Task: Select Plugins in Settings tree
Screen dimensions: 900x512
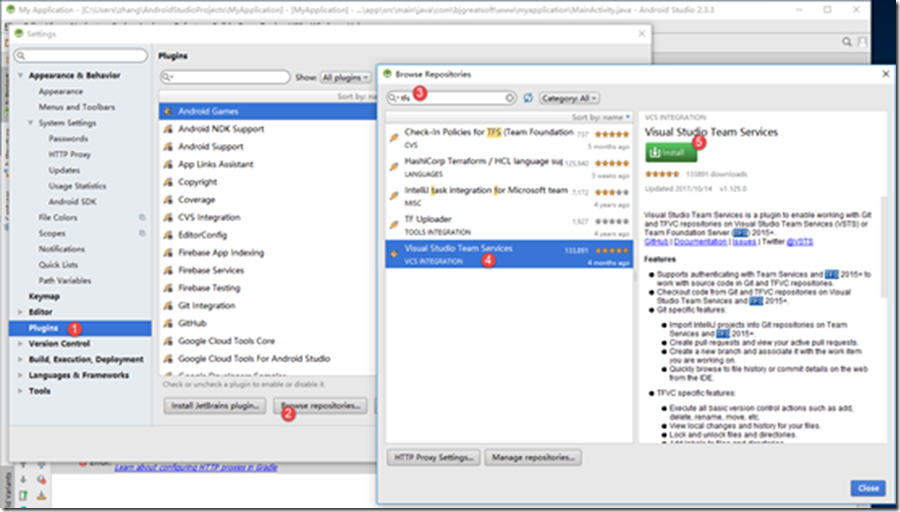Action: [80, 328]
